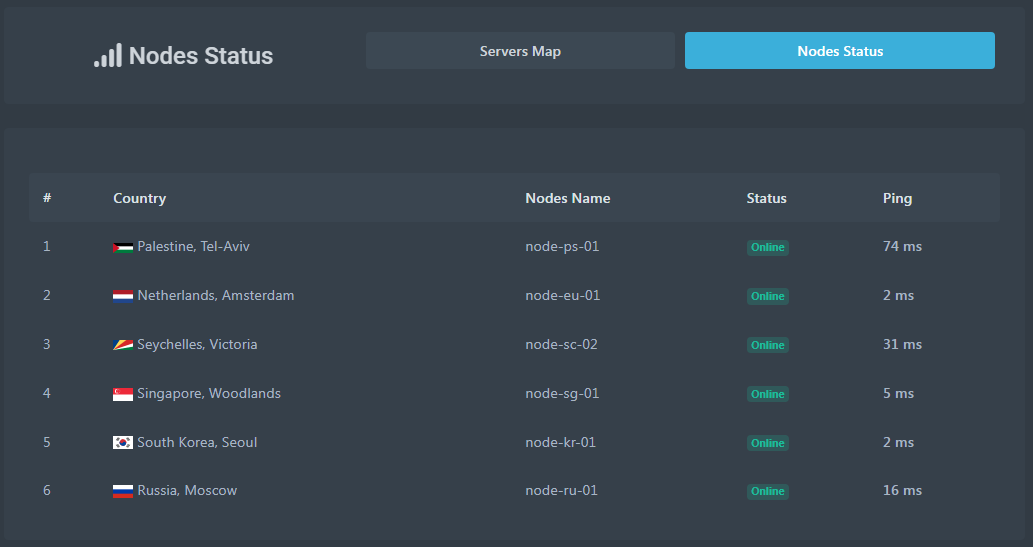Click the Status column header

click(x=766, y=198)
